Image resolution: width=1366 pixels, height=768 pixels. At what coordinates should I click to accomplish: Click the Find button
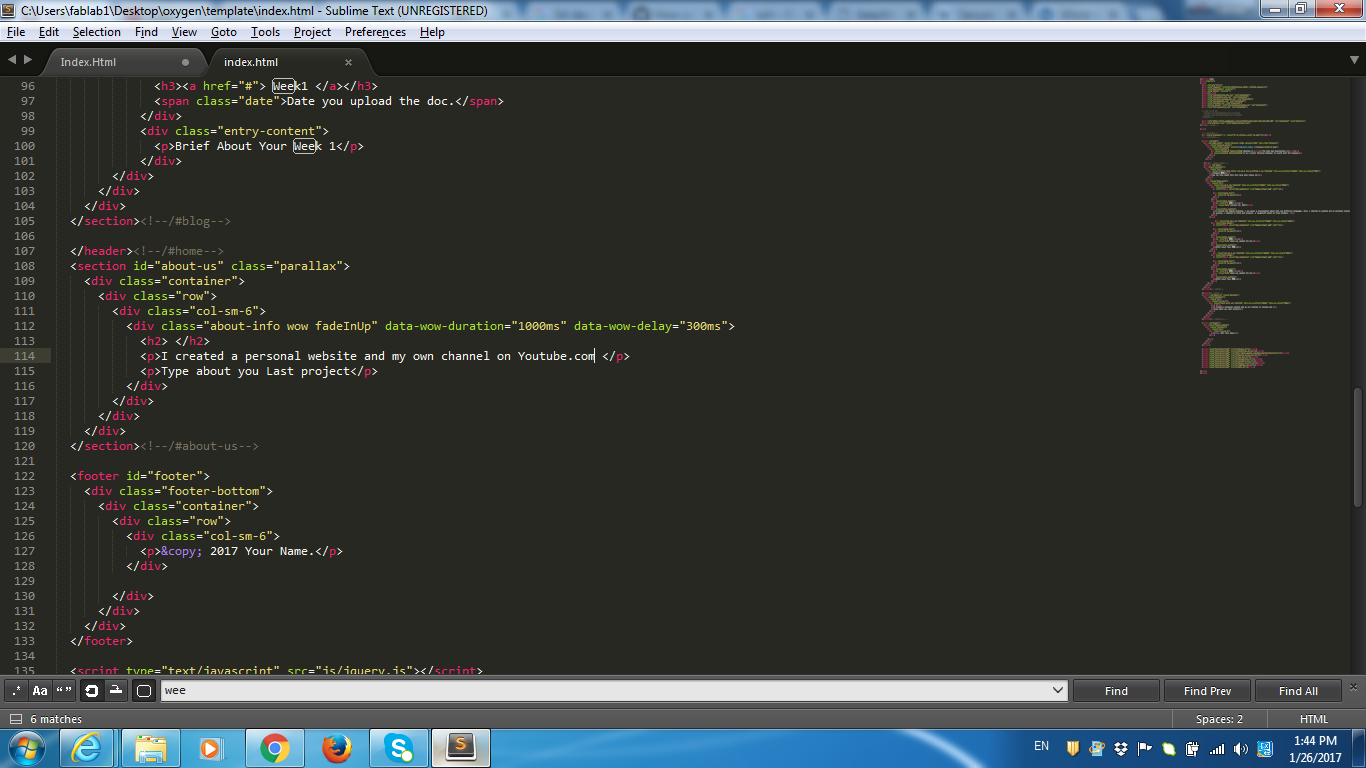pos(1116,691)
